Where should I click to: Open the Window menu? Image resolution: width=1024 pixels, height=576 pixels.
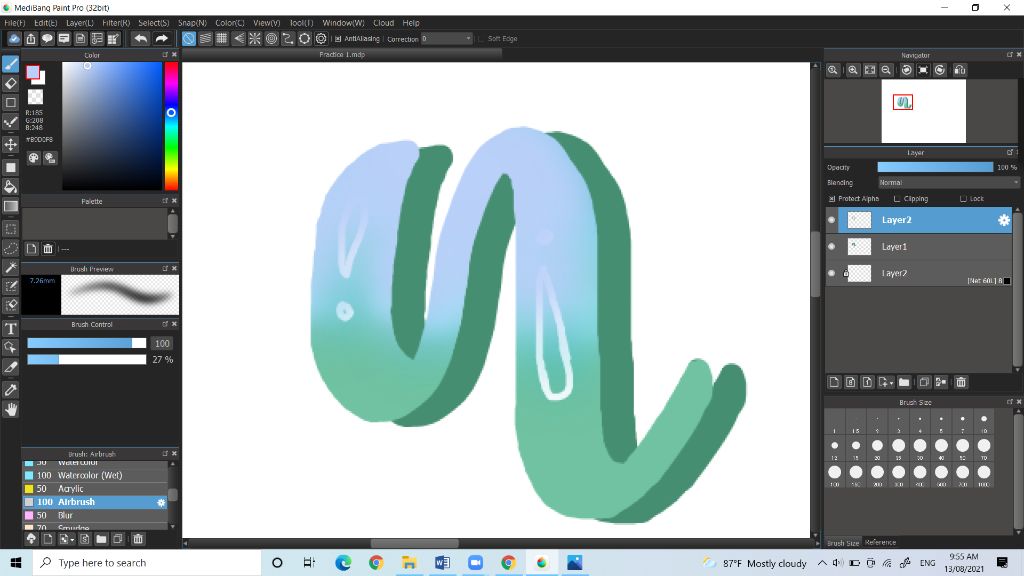(343, 23)
